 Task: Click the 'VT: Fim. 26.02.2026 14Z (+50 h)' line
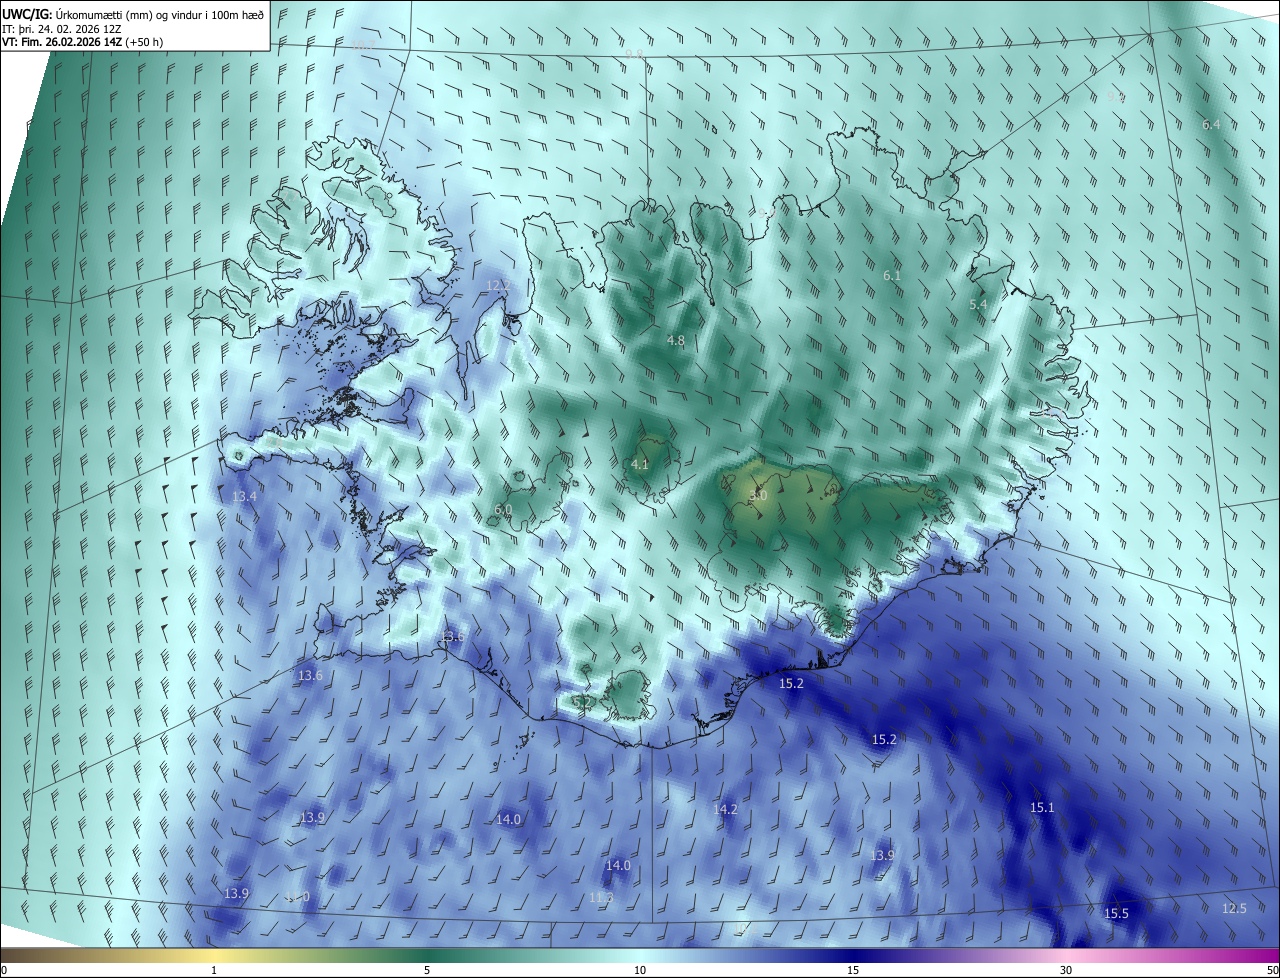[82, 42]
